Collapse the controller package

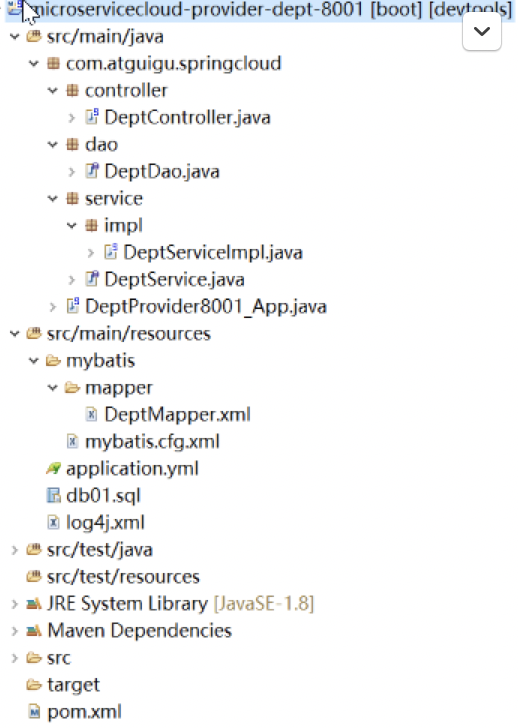pyautogui.click(x=53, y=90)
